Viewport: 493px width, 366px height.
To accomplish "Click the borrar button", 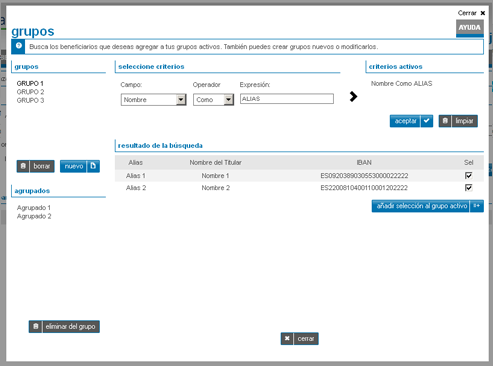I will tap(36, 166).
